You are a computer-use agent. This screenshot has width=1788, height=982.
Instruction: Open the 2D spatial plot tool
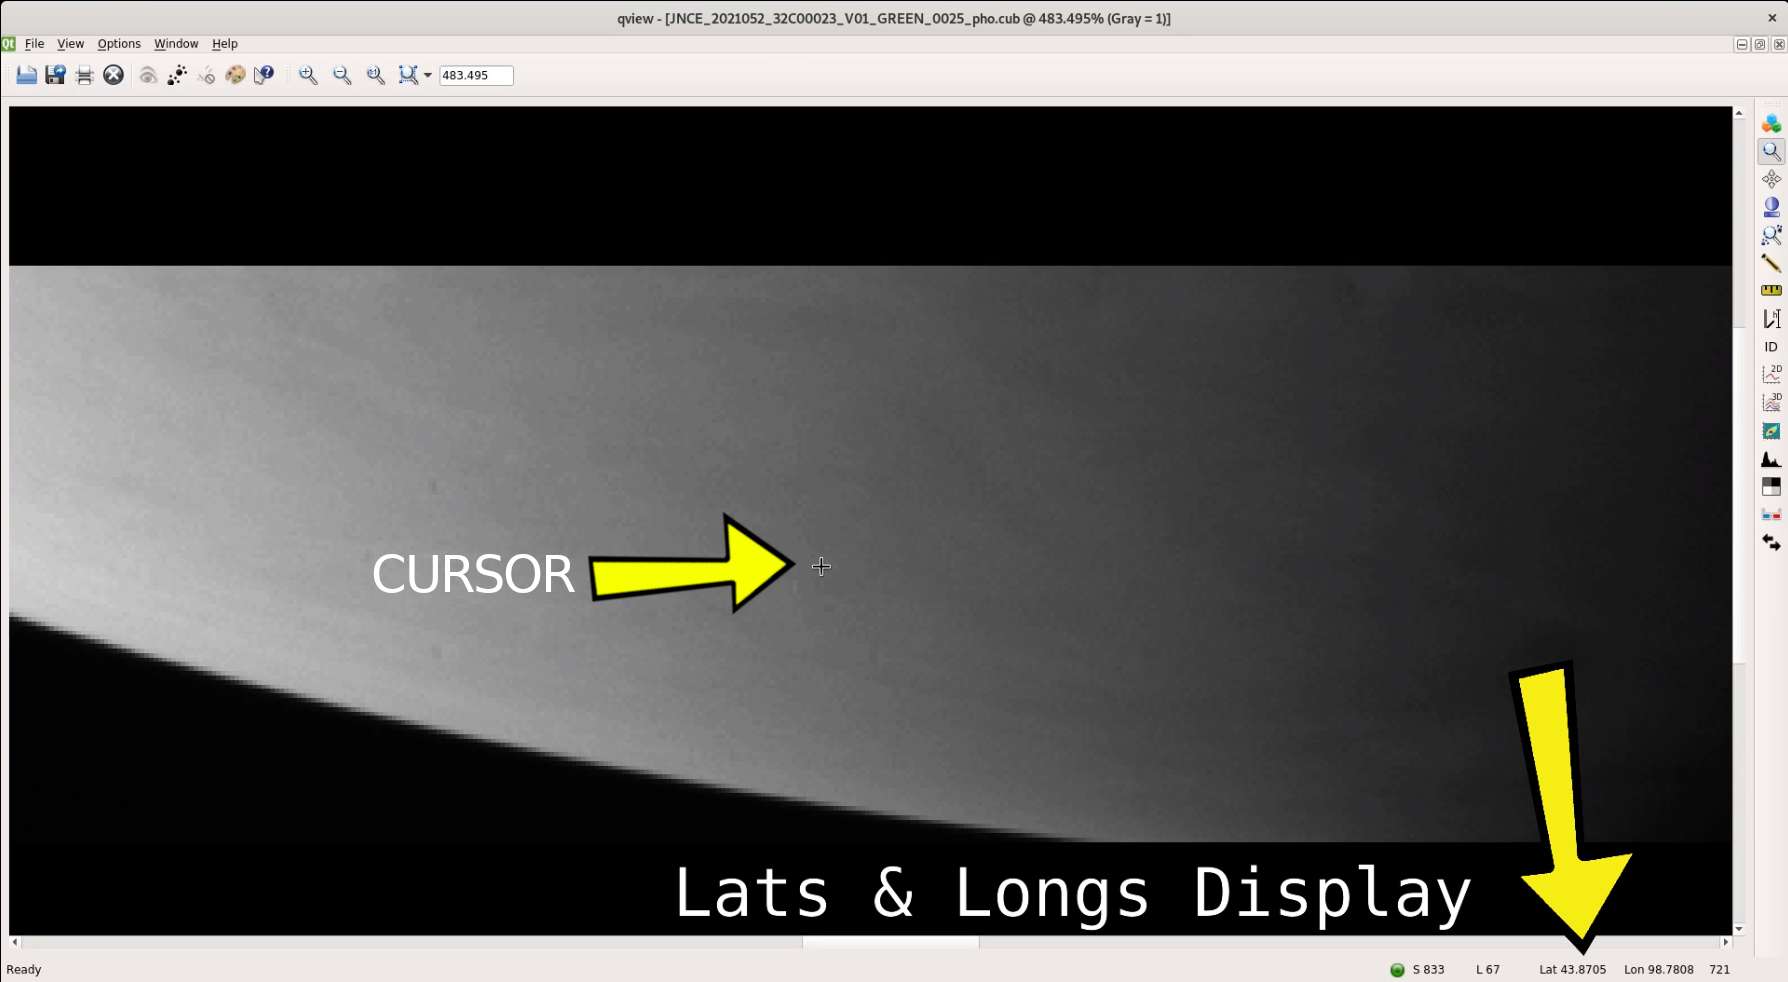pyautogui.click(x=1771, y=372)
